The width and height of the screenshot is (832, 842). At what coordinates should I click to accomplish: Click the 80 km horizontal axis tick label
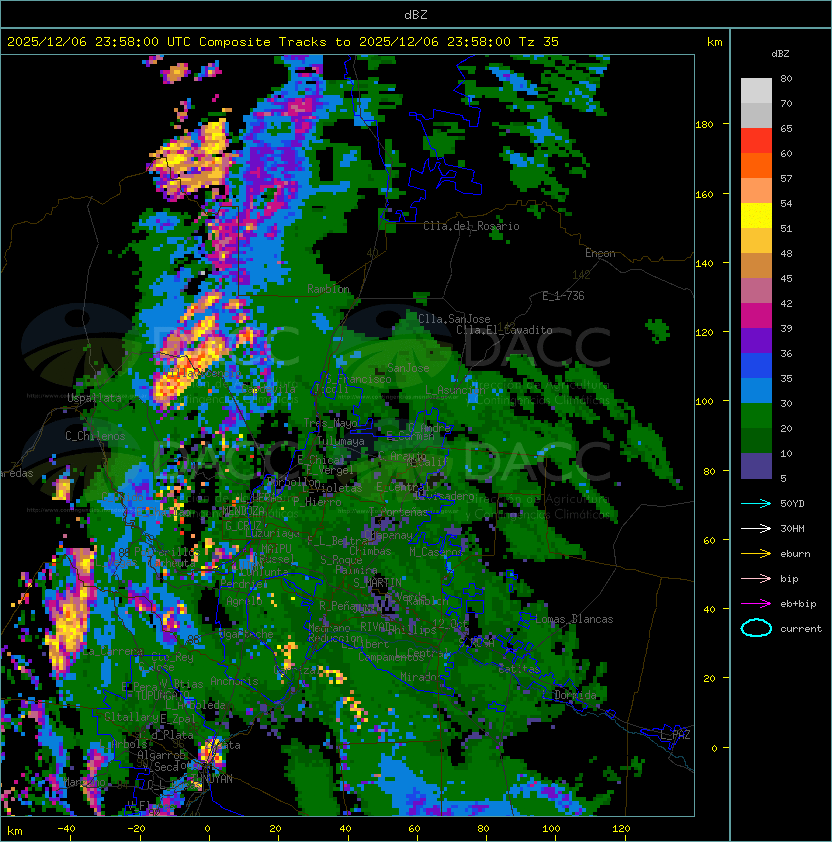(x=483, y=829)
